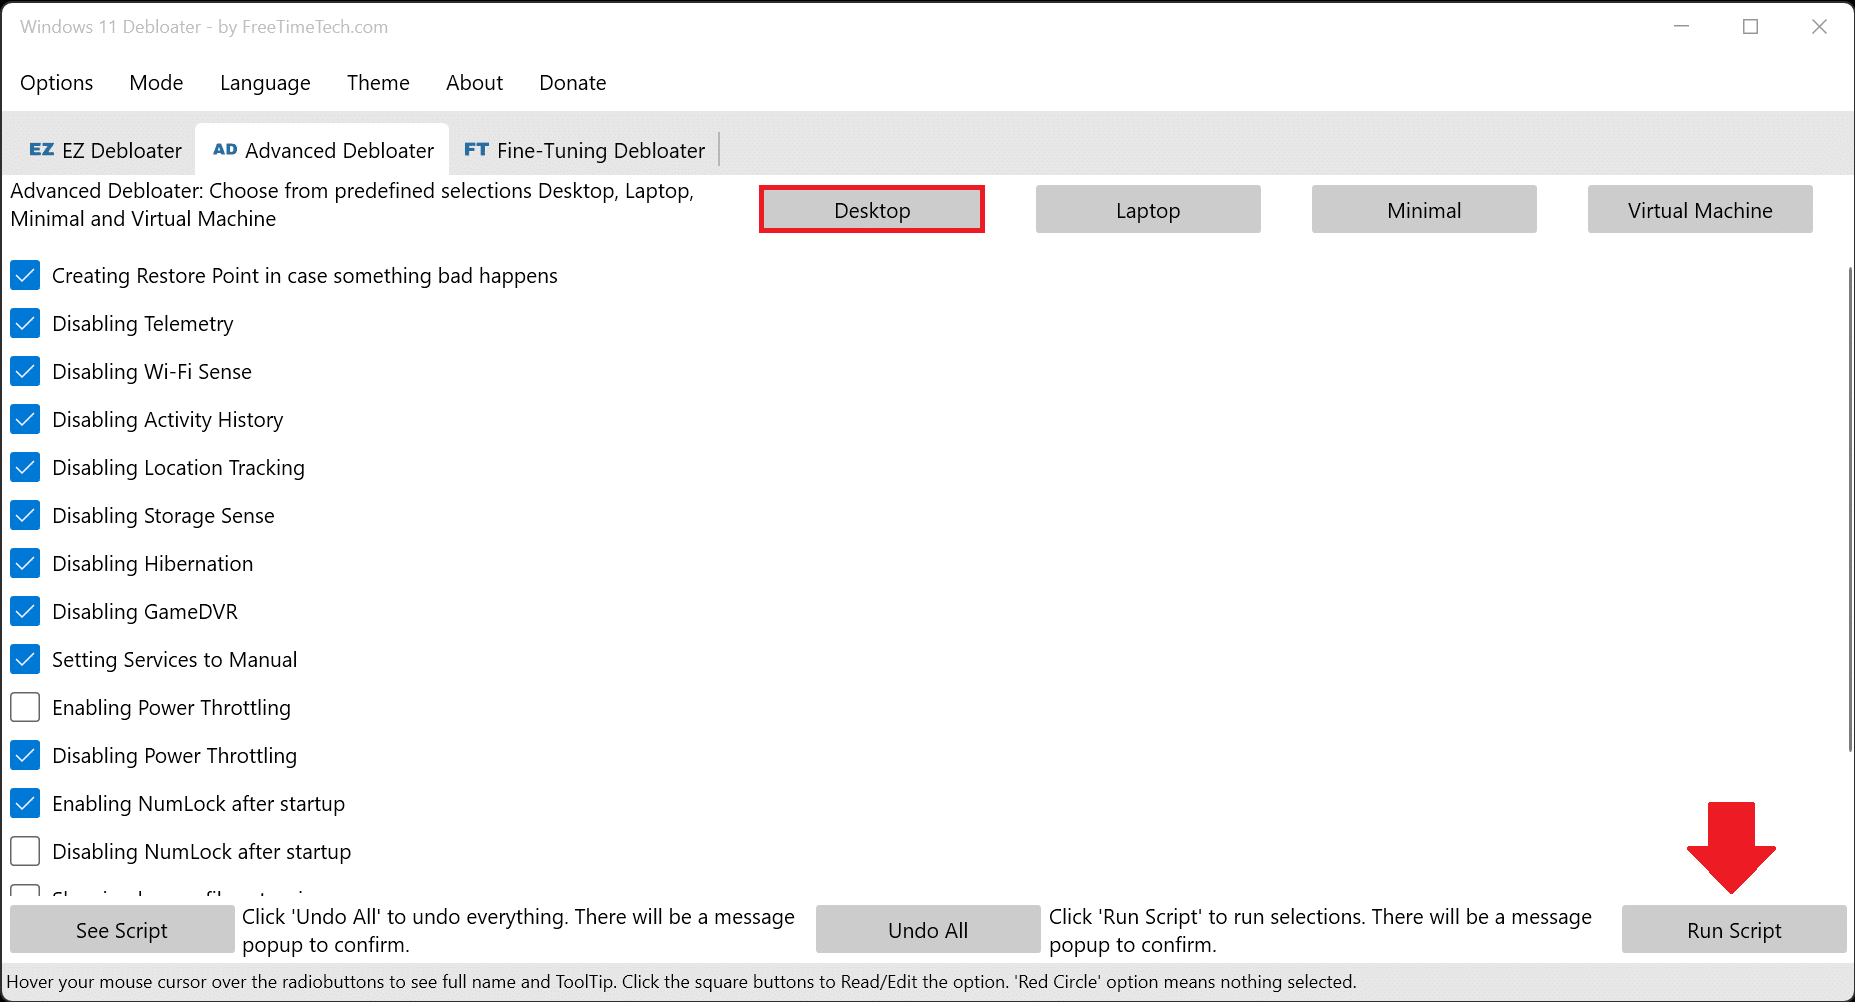Uncheck Disabling Hibernation
1855x1002 pixels.
coord(25,563)
